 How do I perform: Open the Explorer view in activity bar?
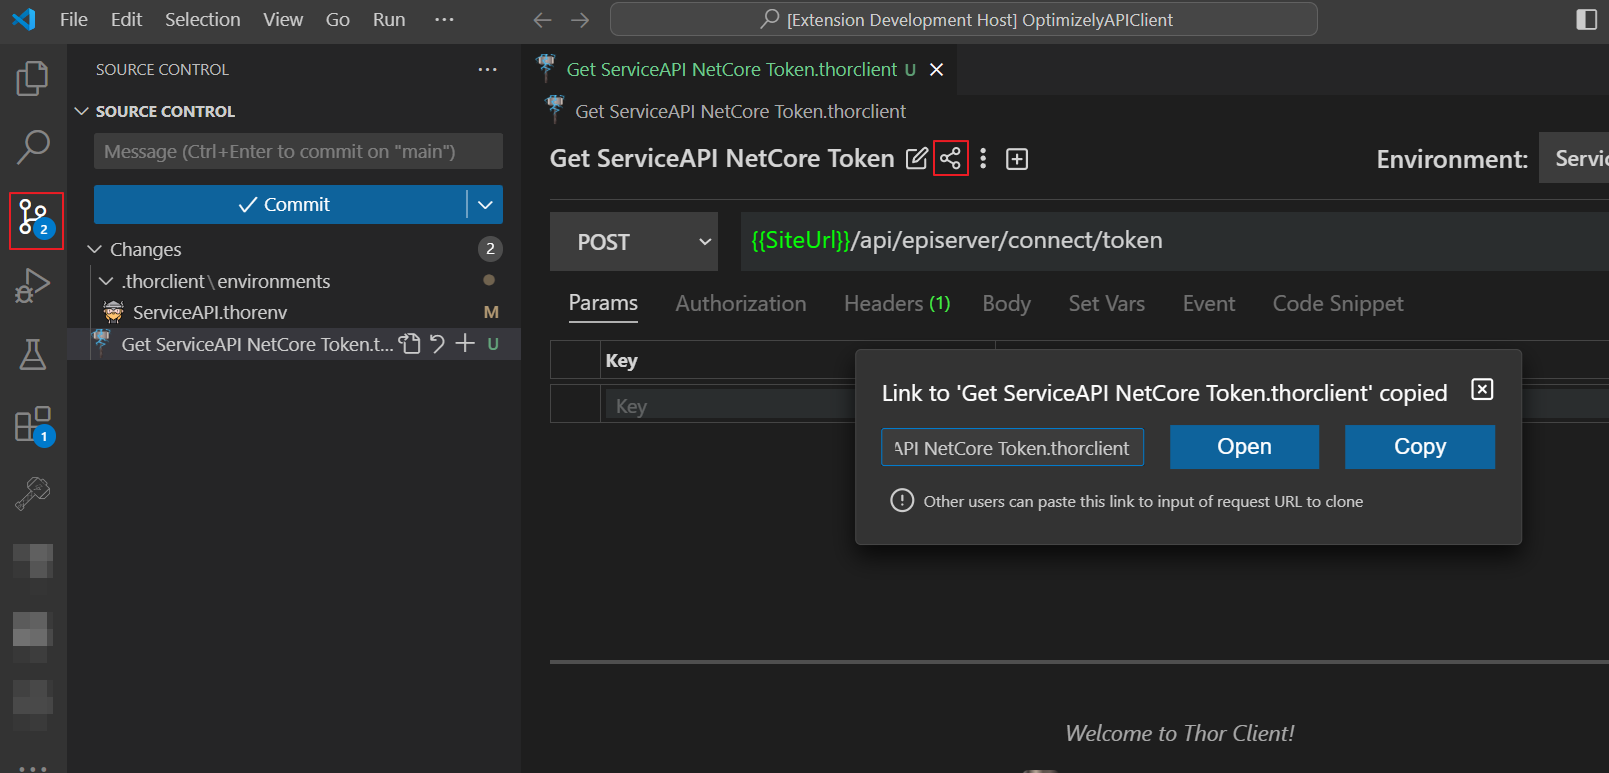pyautogui.click(x=33, y=78)
